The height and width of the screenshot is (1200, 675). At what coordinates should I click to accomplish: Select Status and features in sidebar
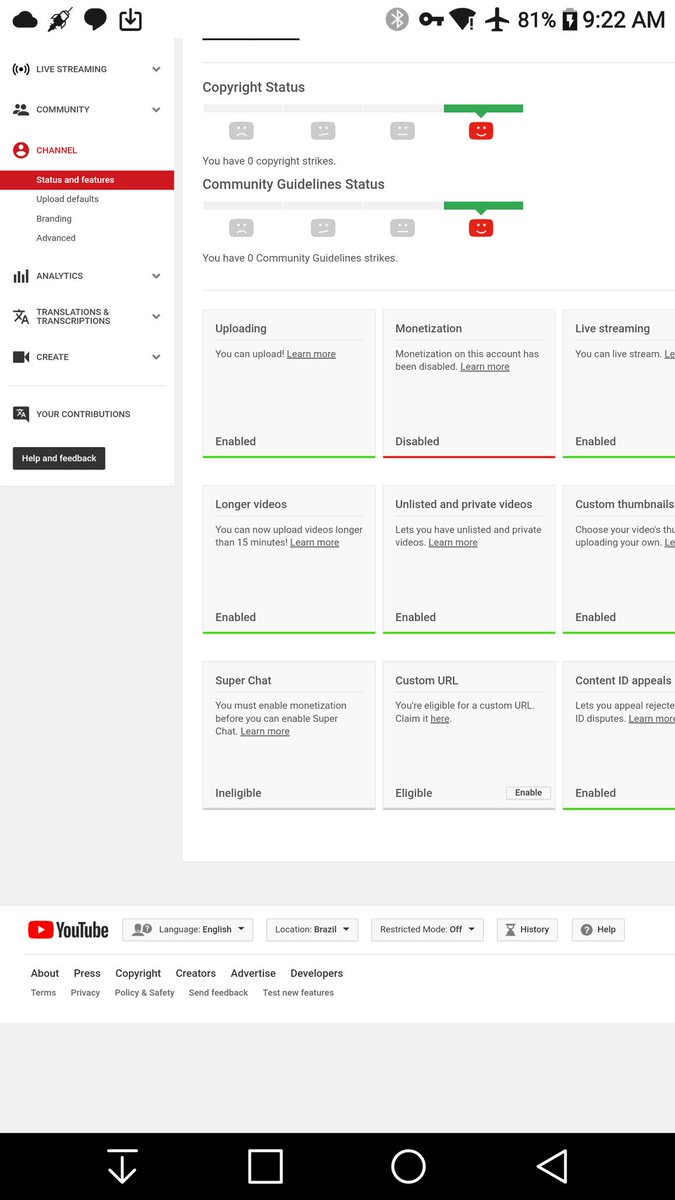87,180
